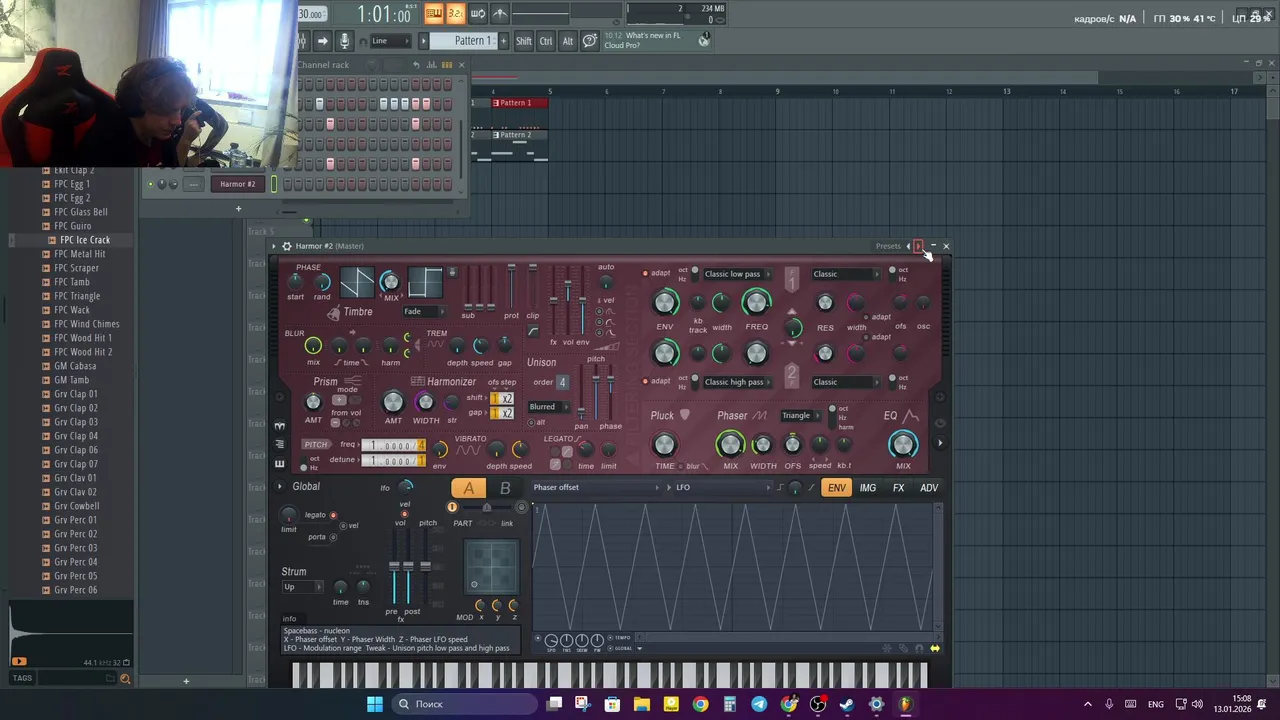Open the Line snap mode dropdown
This screenshot has width=1280, height=720.
[x=390, y=41]
